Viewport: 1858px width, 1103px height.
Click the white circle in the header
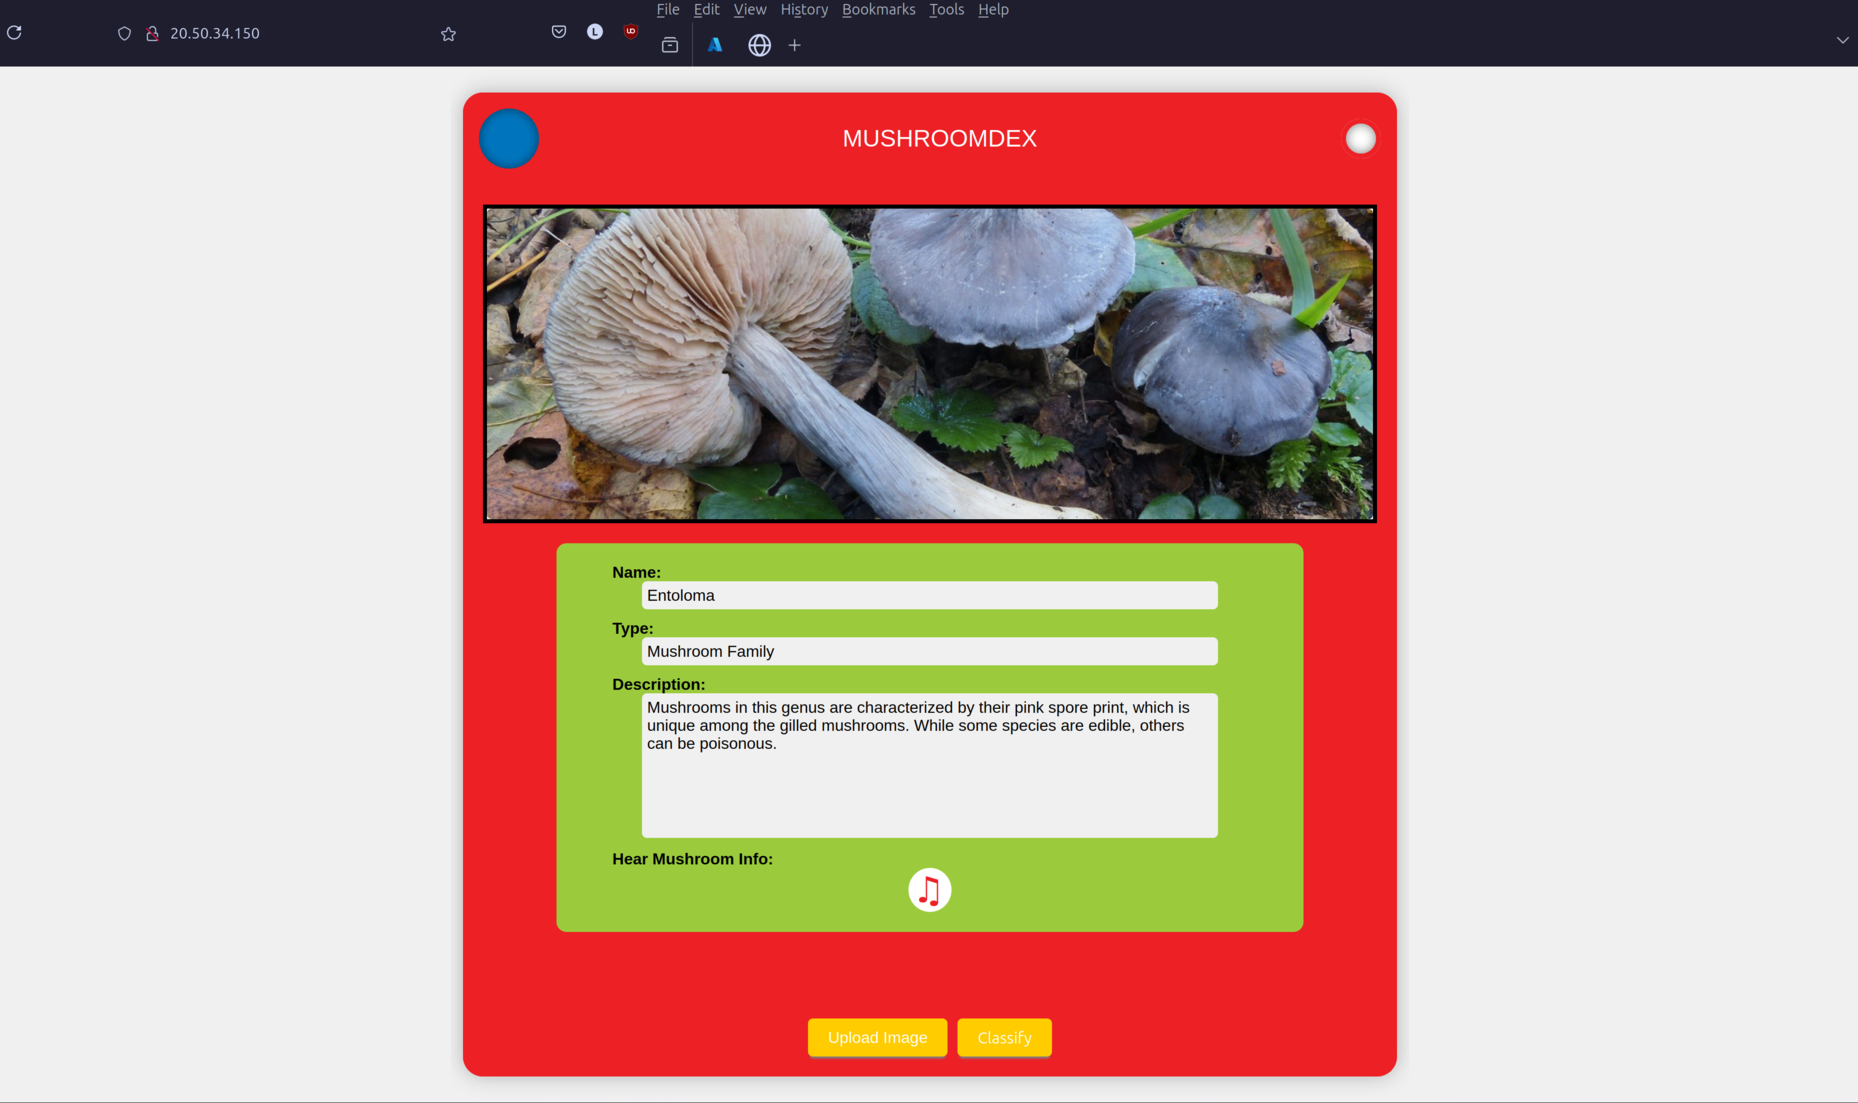1360,138
